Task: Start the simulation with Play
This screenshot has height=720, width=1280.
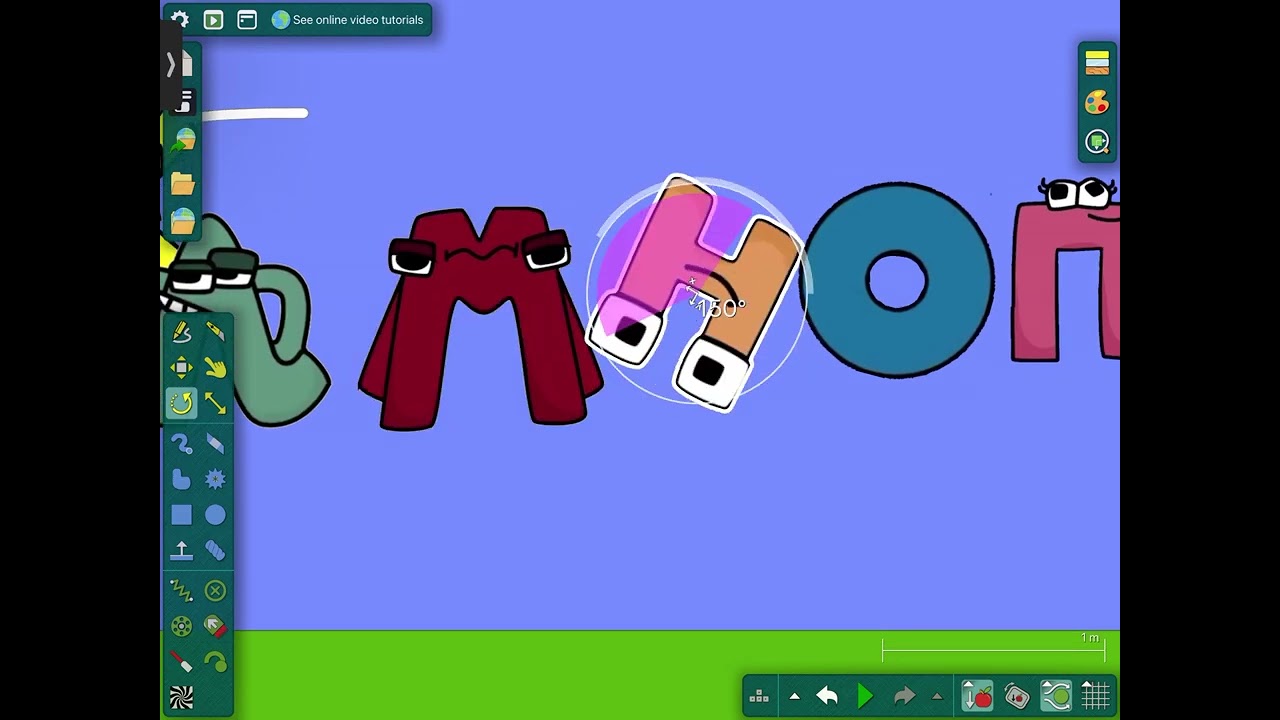Action: click(x=865, y=696)
